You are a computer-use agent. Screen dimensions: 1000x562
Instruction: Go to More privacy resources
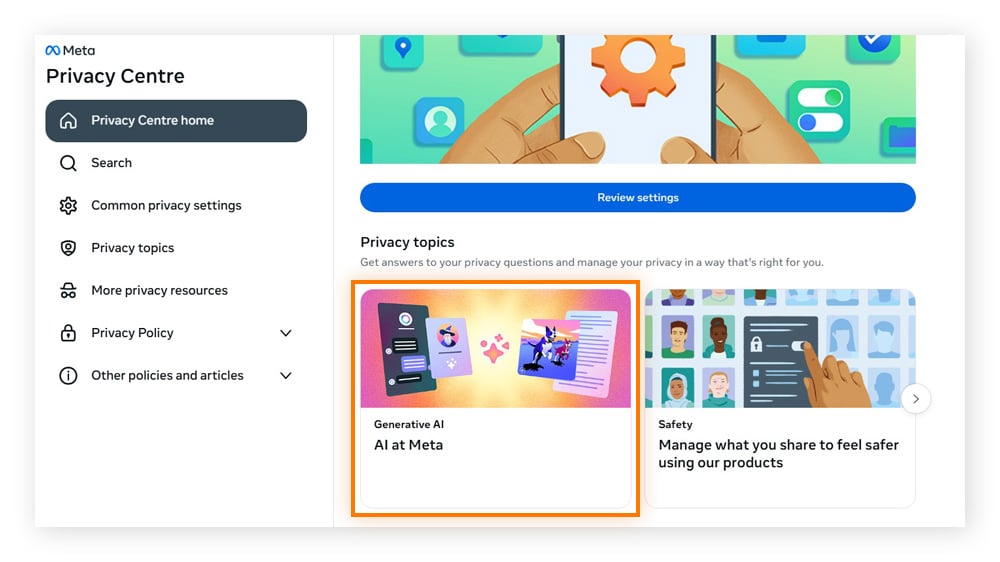tap(159, 290)
